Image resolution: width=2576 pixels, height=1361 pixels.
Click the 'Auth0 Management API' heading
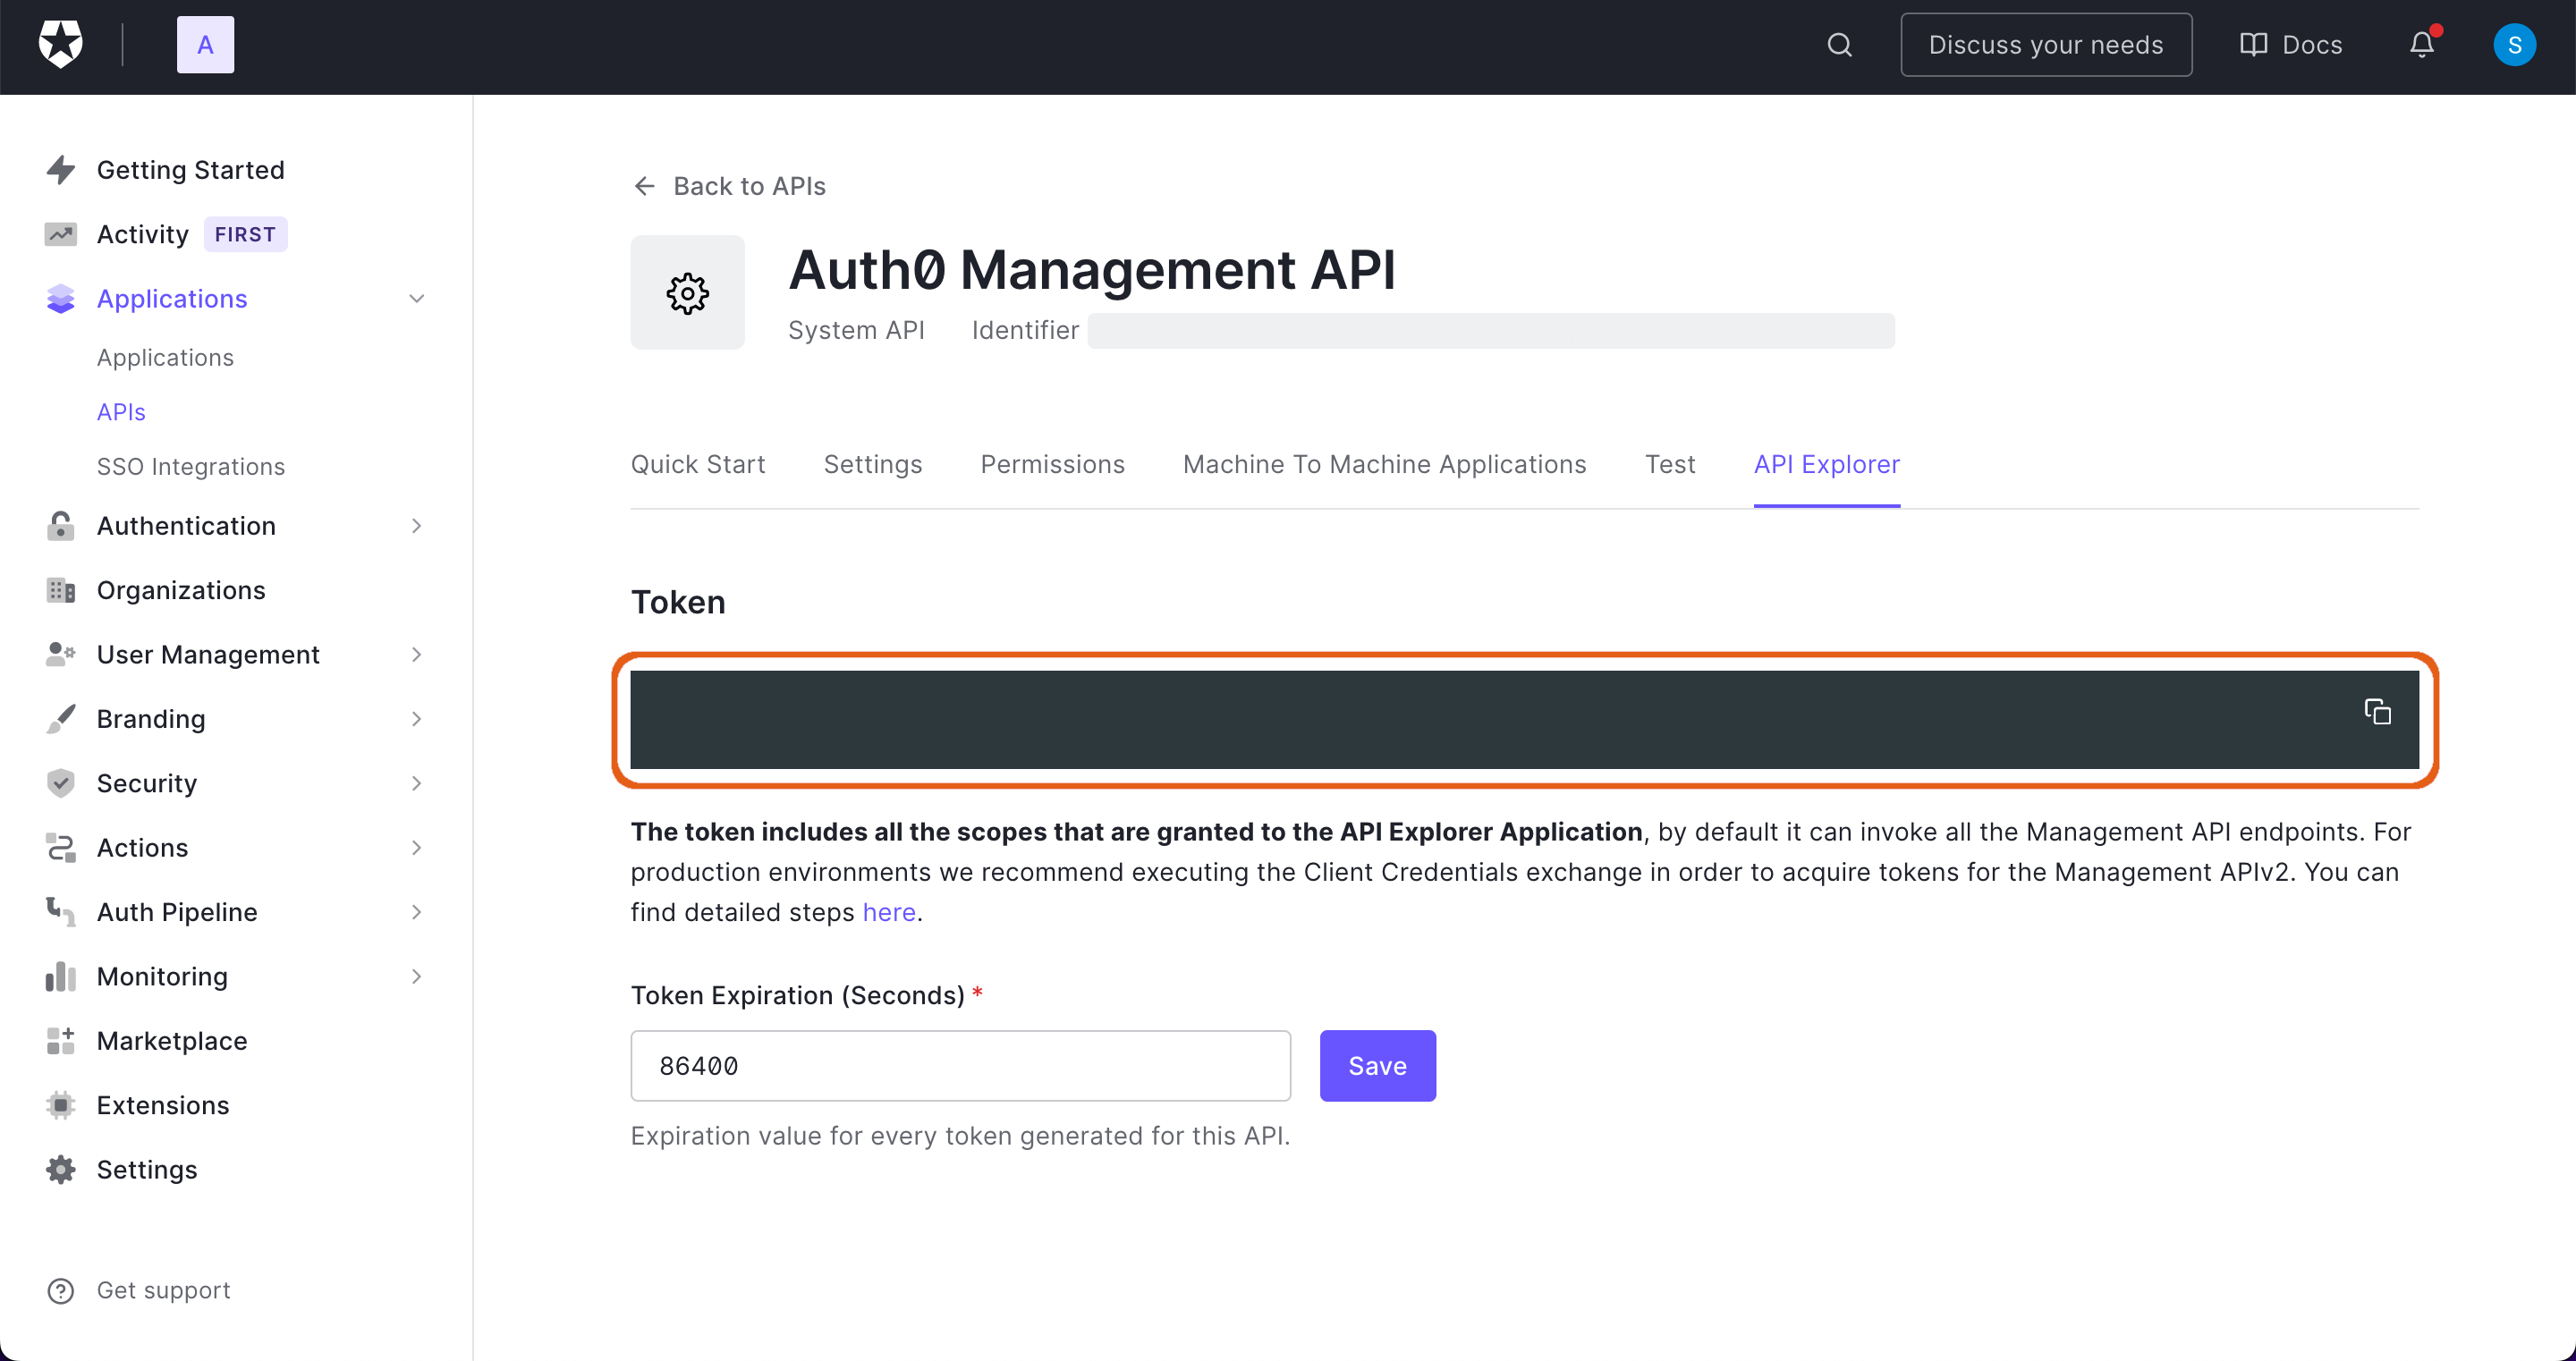coord(1092,270)
